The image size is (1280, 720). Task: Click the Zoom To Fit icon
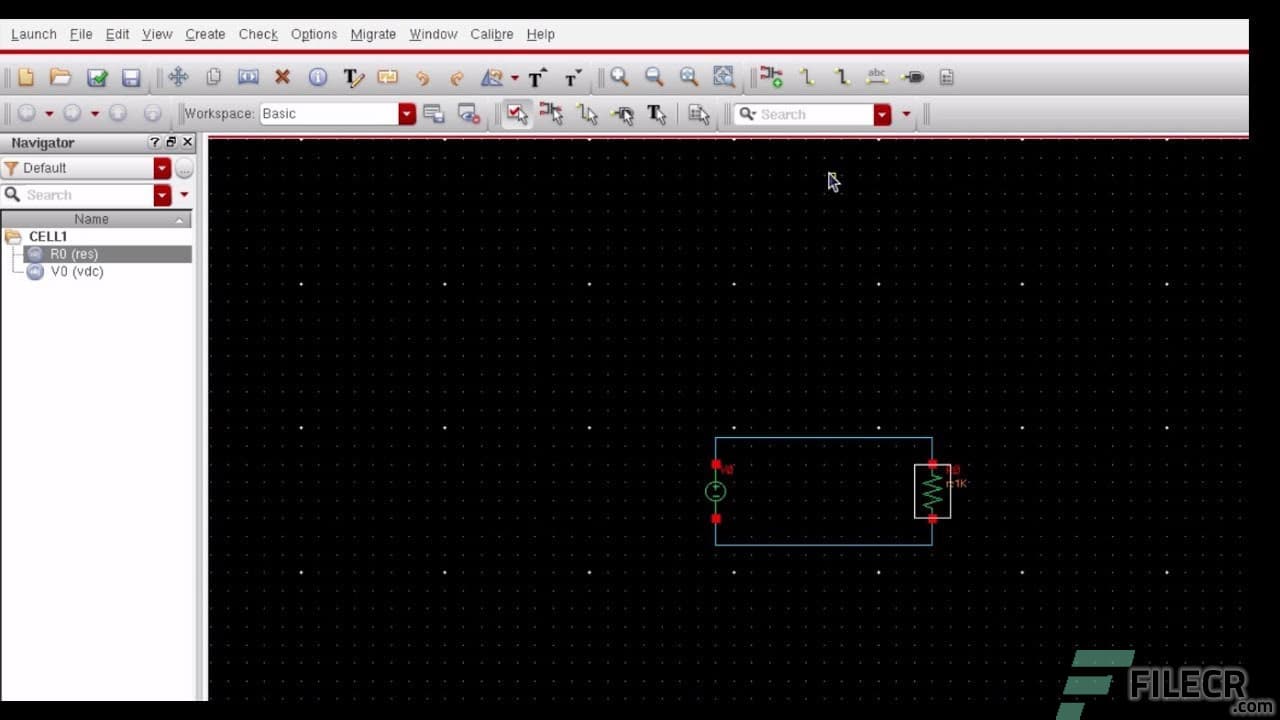[688, 77]
